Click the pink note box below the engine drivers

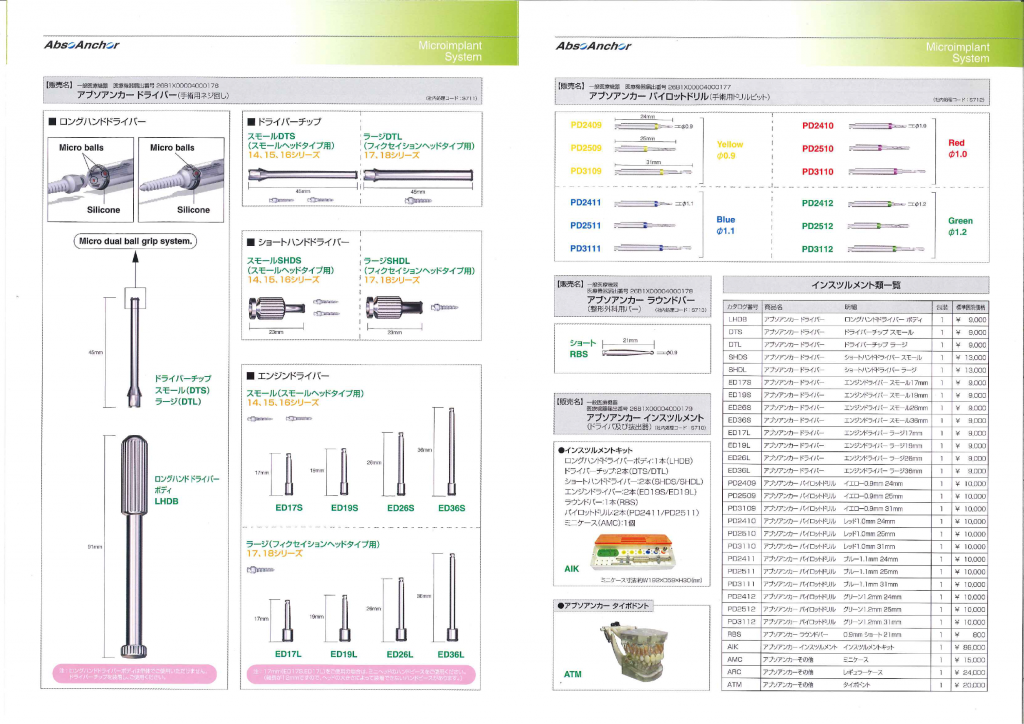click(x=362, y=674)
